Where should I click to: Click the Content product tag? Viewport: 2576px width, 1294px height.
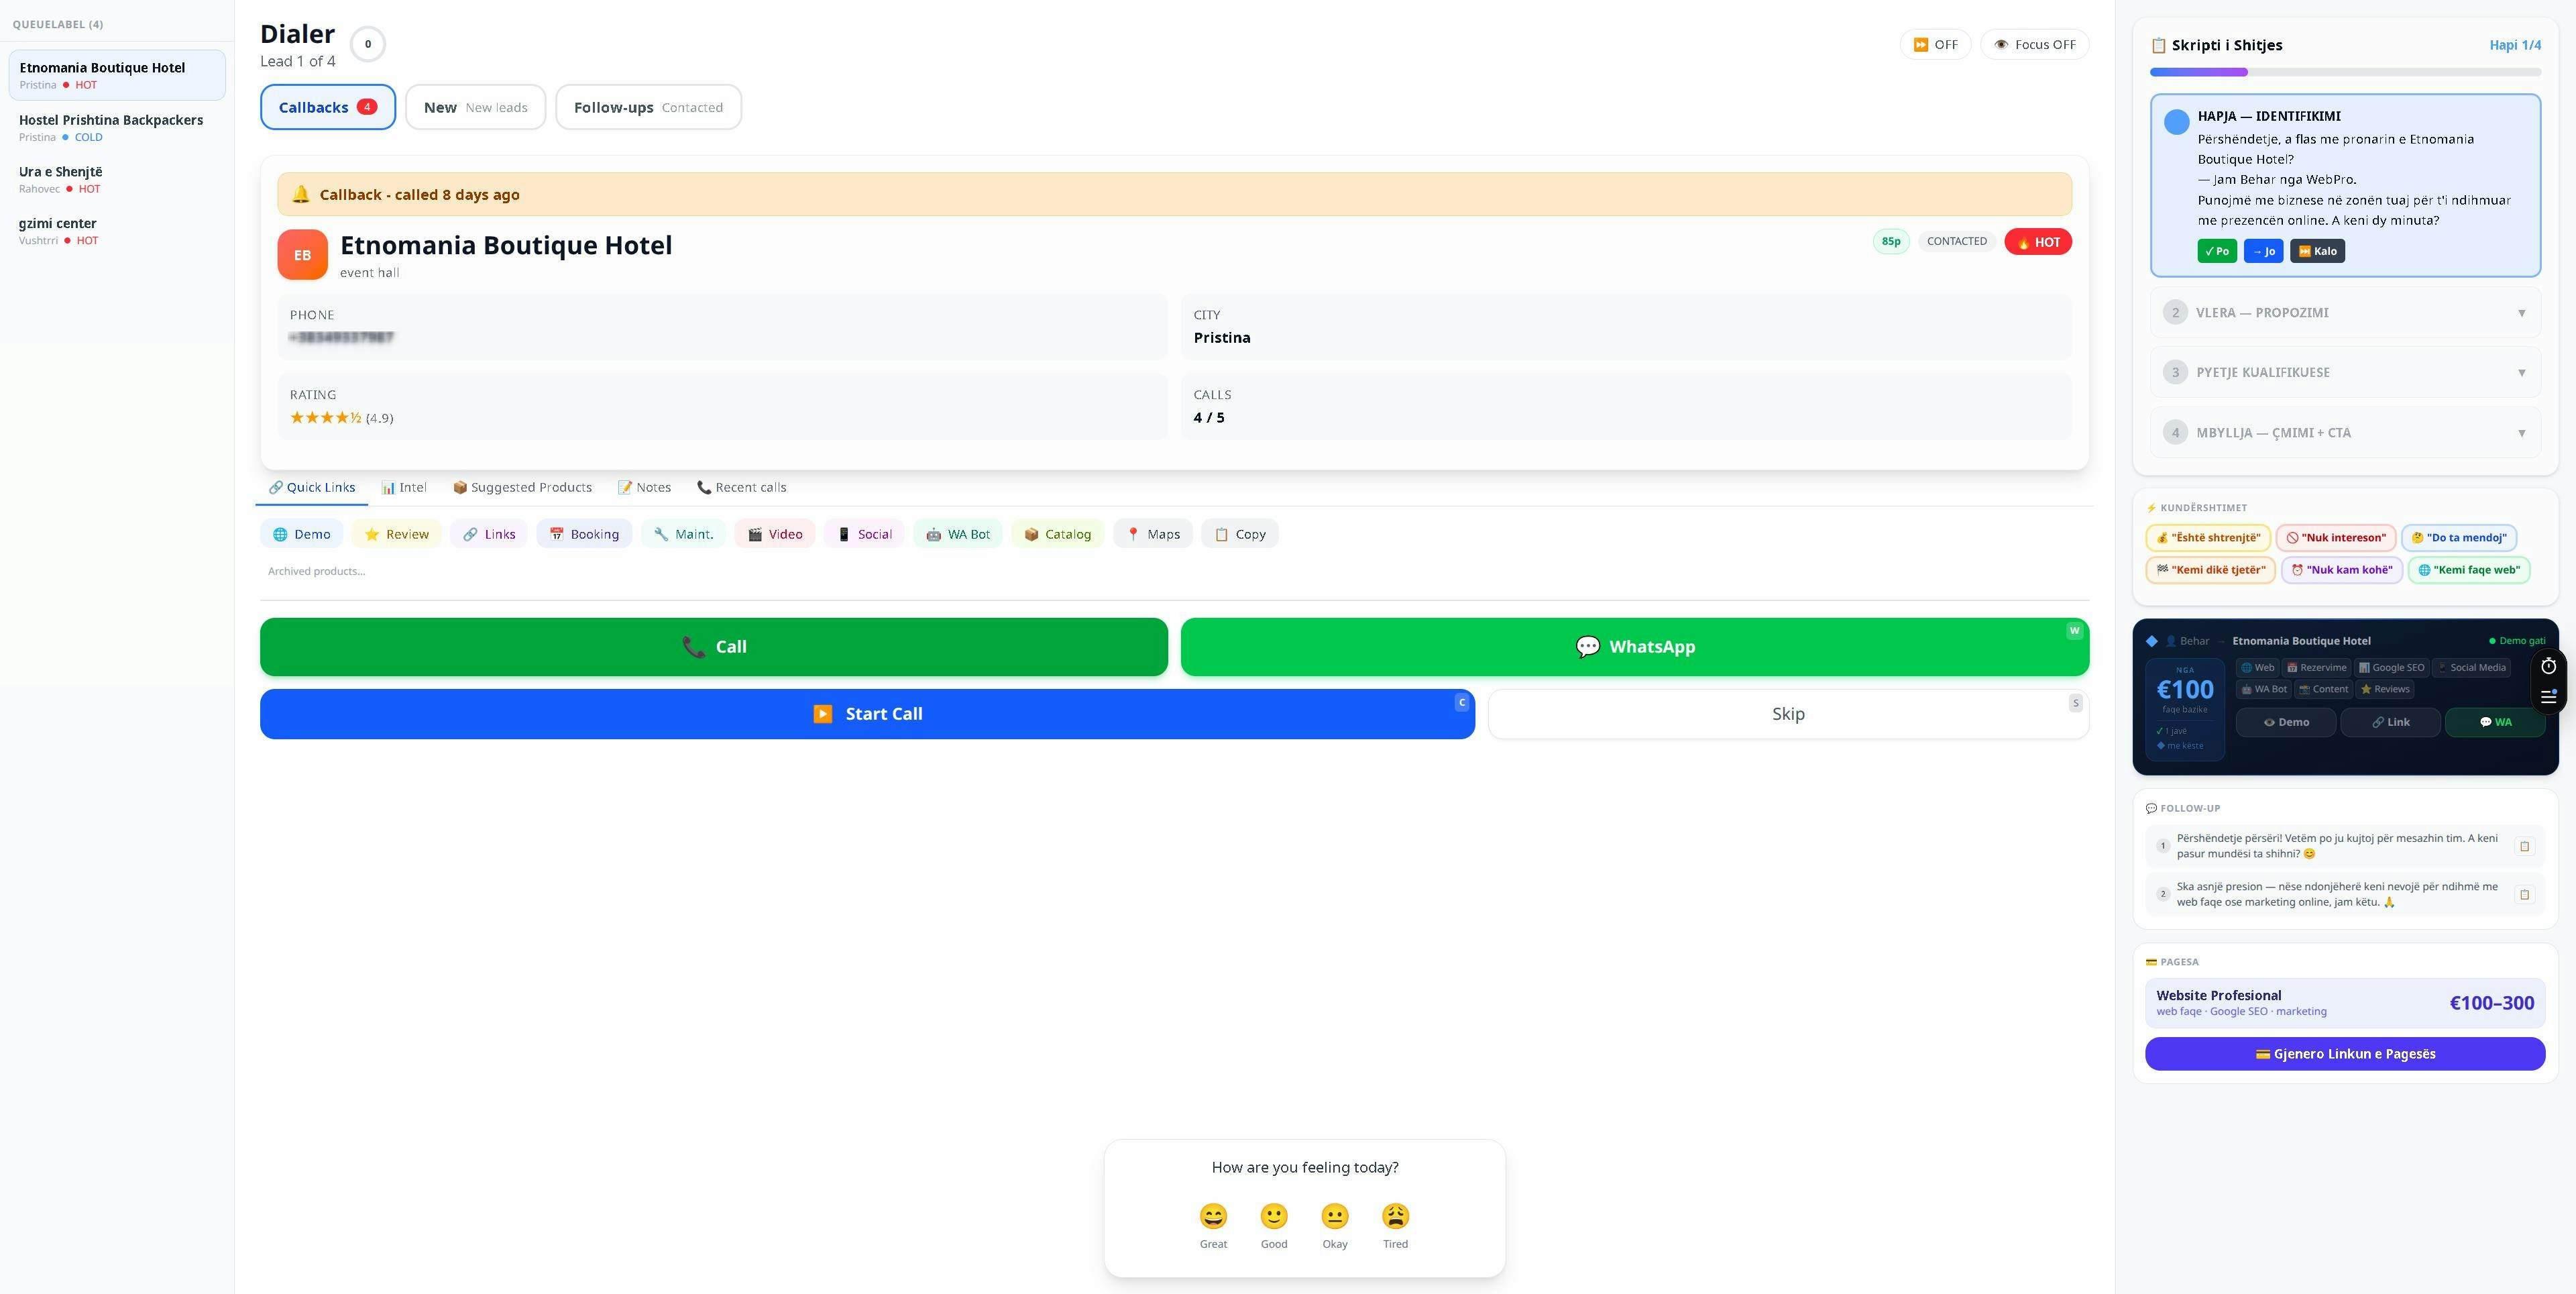click(x=2324, y=689)
